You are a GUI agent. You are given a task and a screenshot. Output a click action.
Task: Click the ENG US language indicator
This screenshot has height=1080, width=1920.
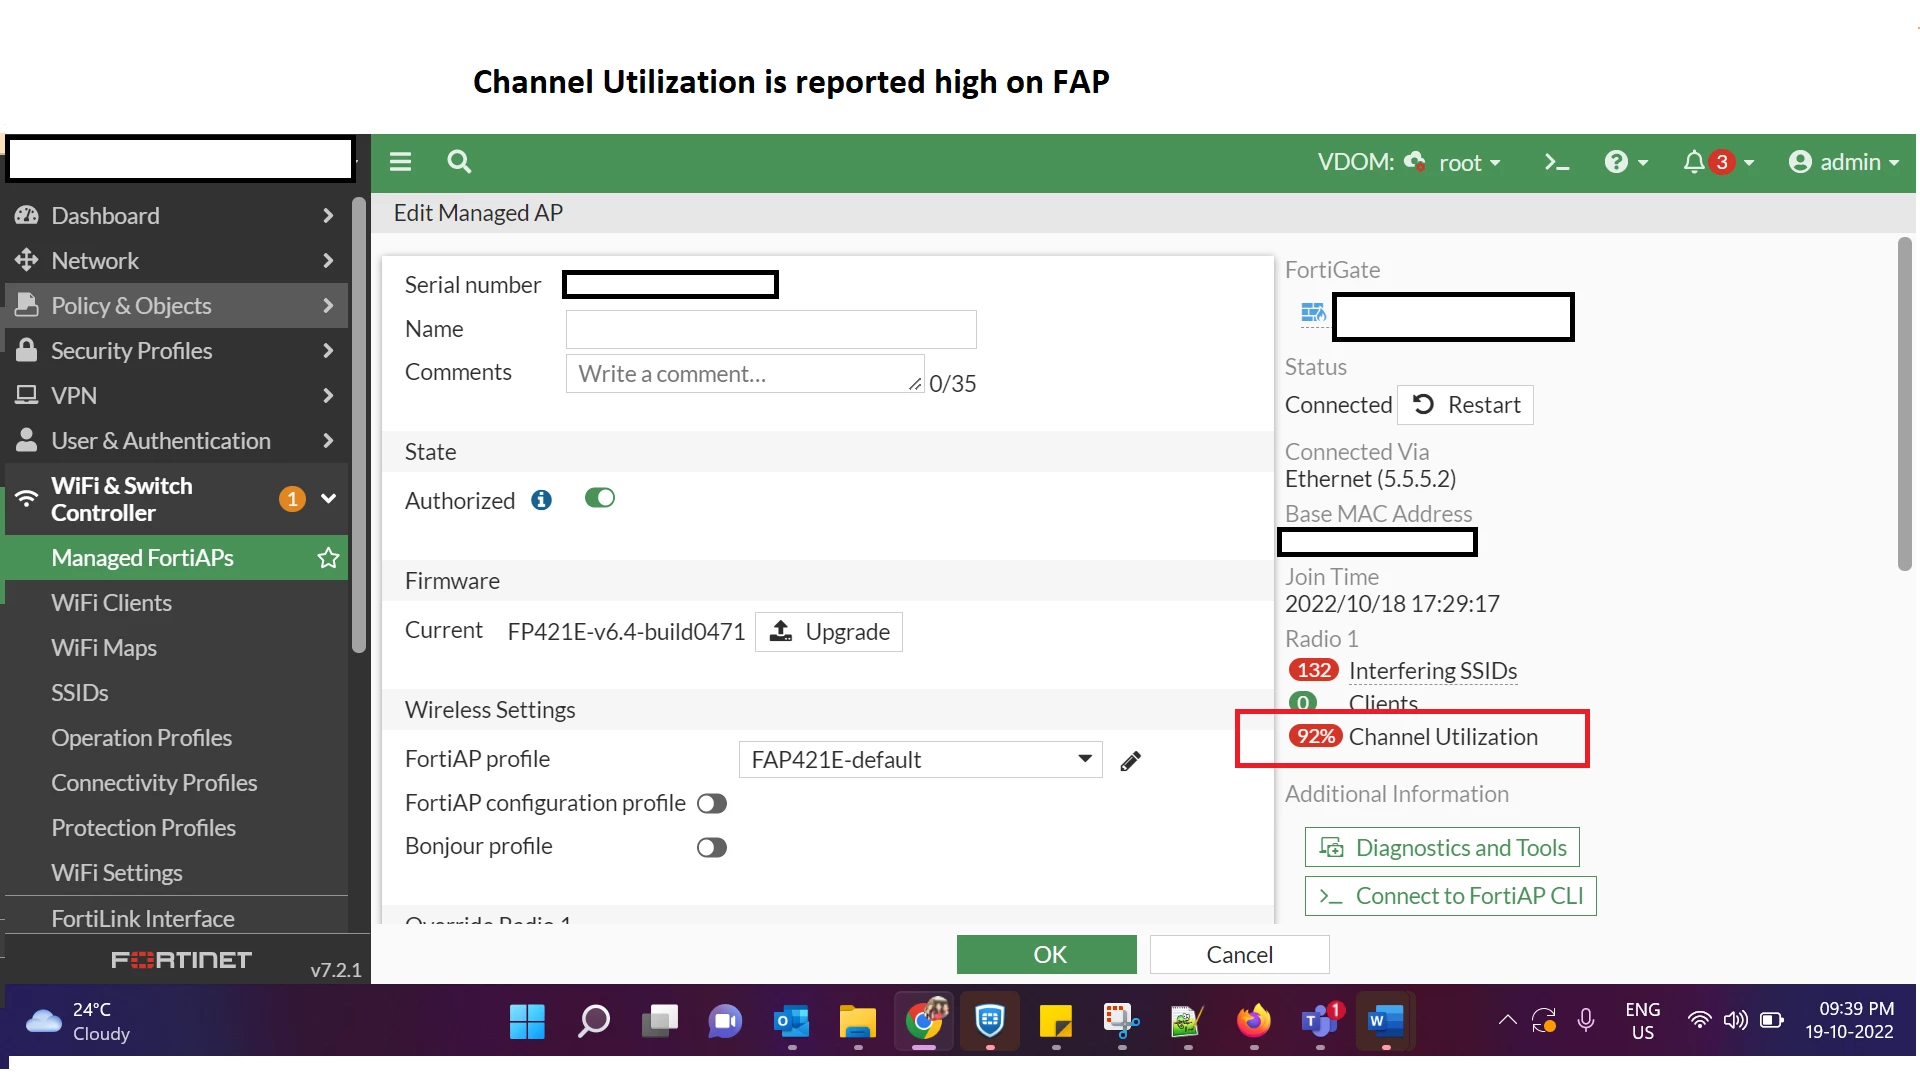tap(1643, 1021)
